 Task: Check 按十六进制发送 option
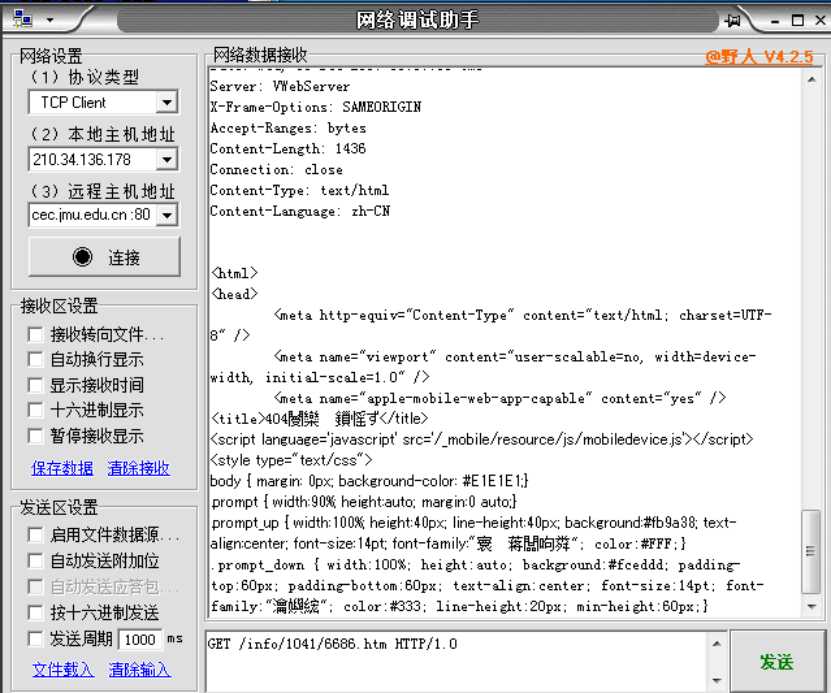[36, 613]
